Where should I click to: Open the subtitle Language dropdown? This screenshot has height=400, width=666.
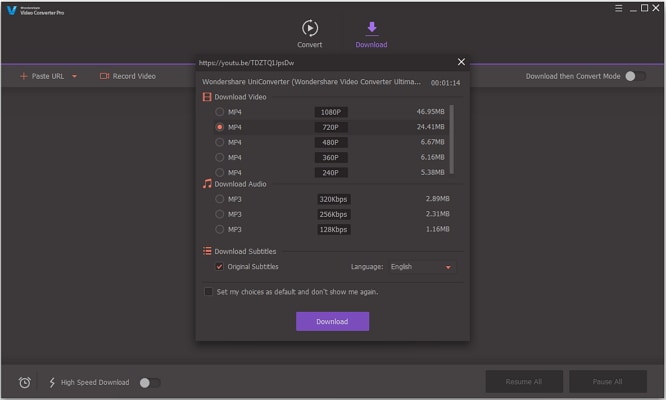click(x=421, y=267)
